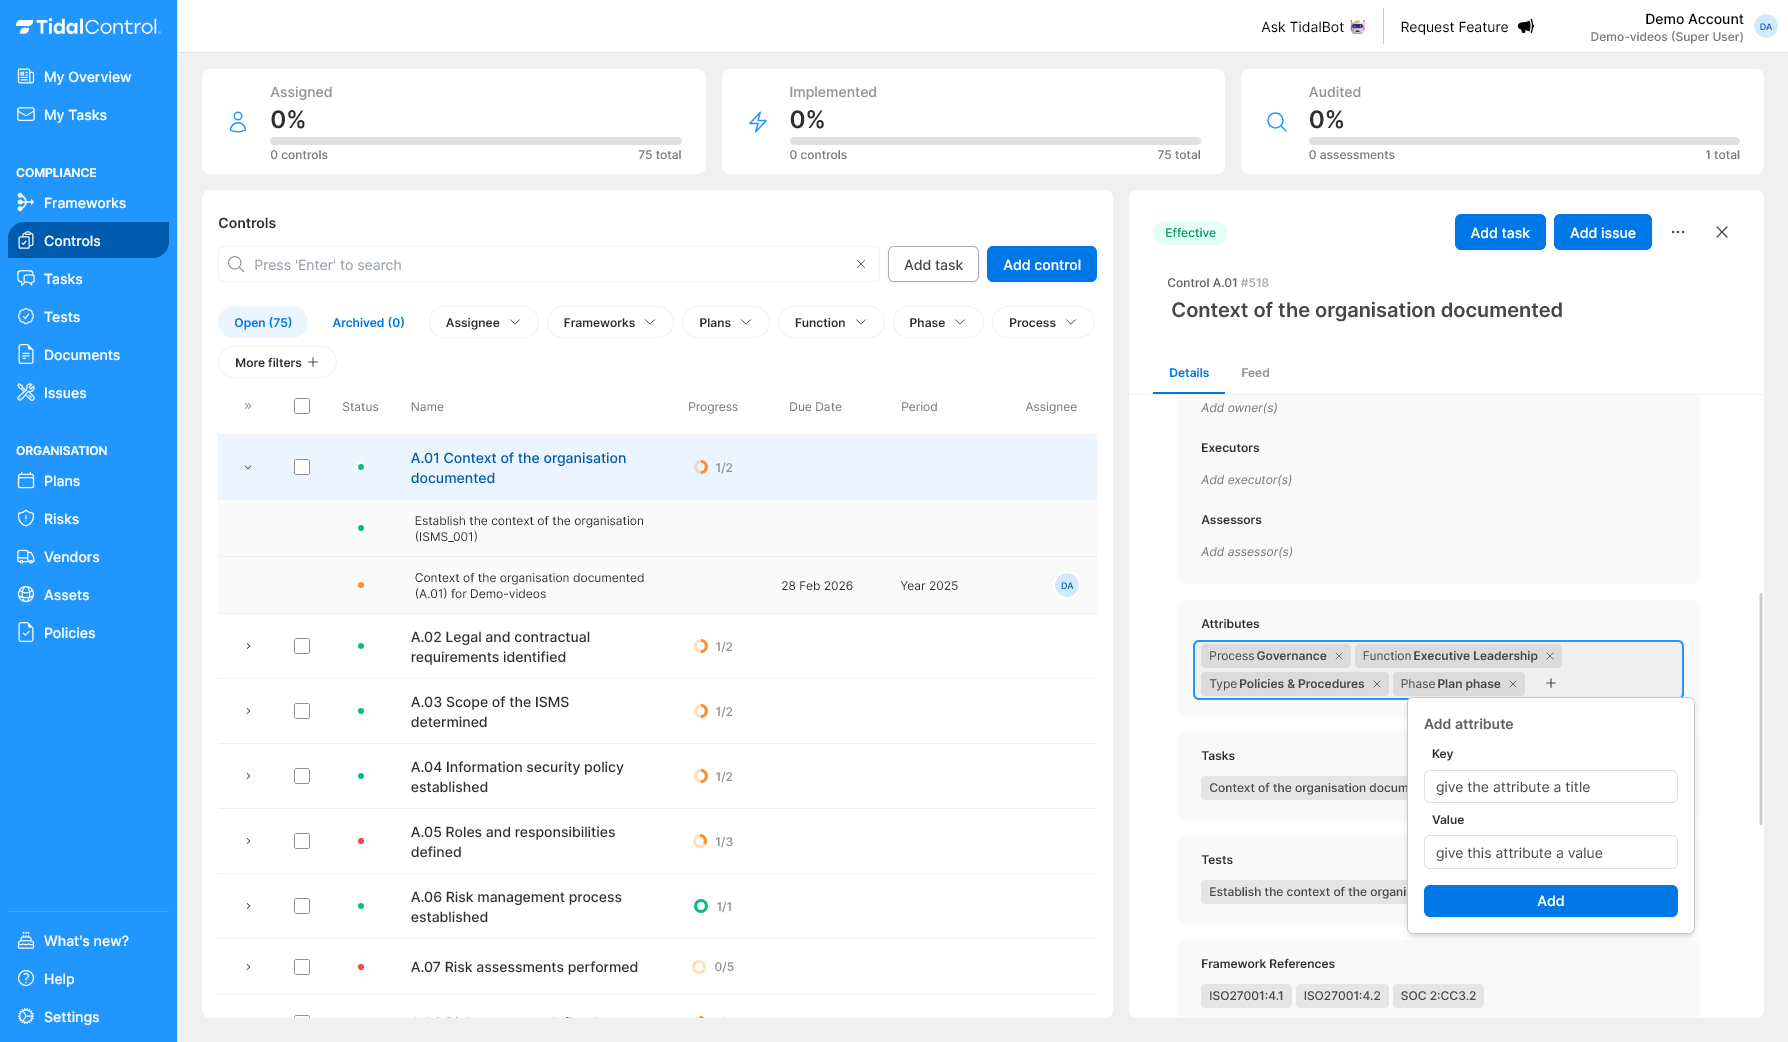Screen dimensions: 1788x1042
Task: Expand the A.03 Scope of the ISMS row
Action: [248, 710]
